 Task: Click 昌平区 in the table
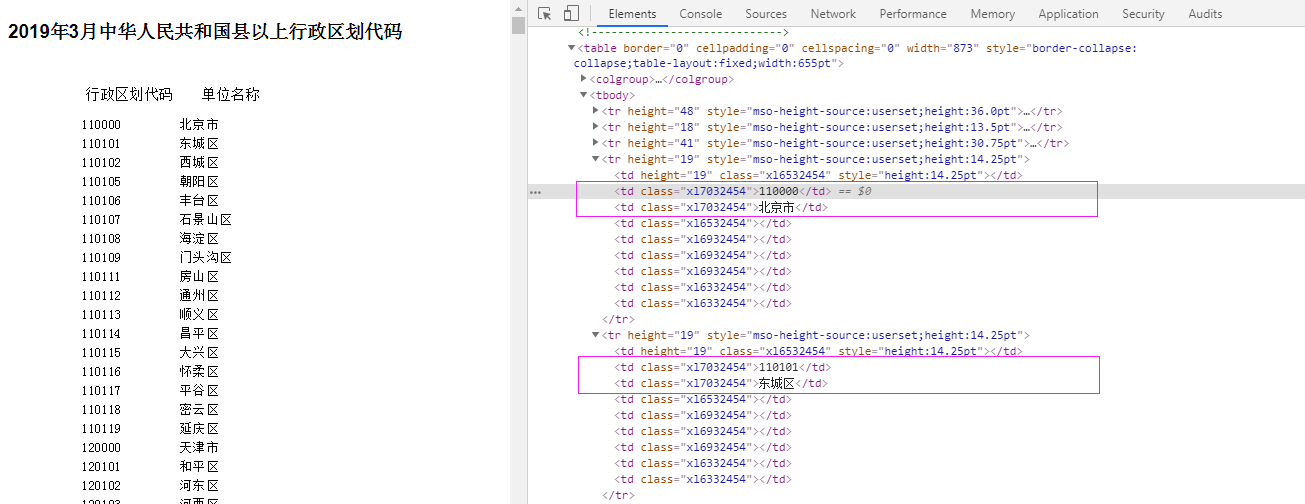[x=199, y=334]
